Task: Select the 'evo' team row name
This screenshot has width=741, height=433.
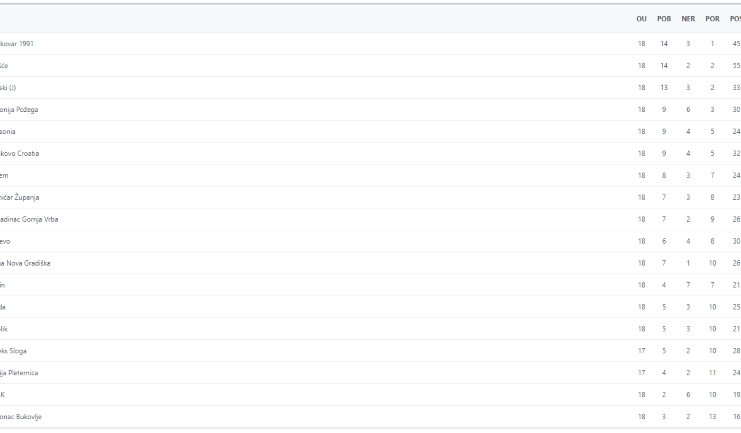Action: [x=5, y=242]
